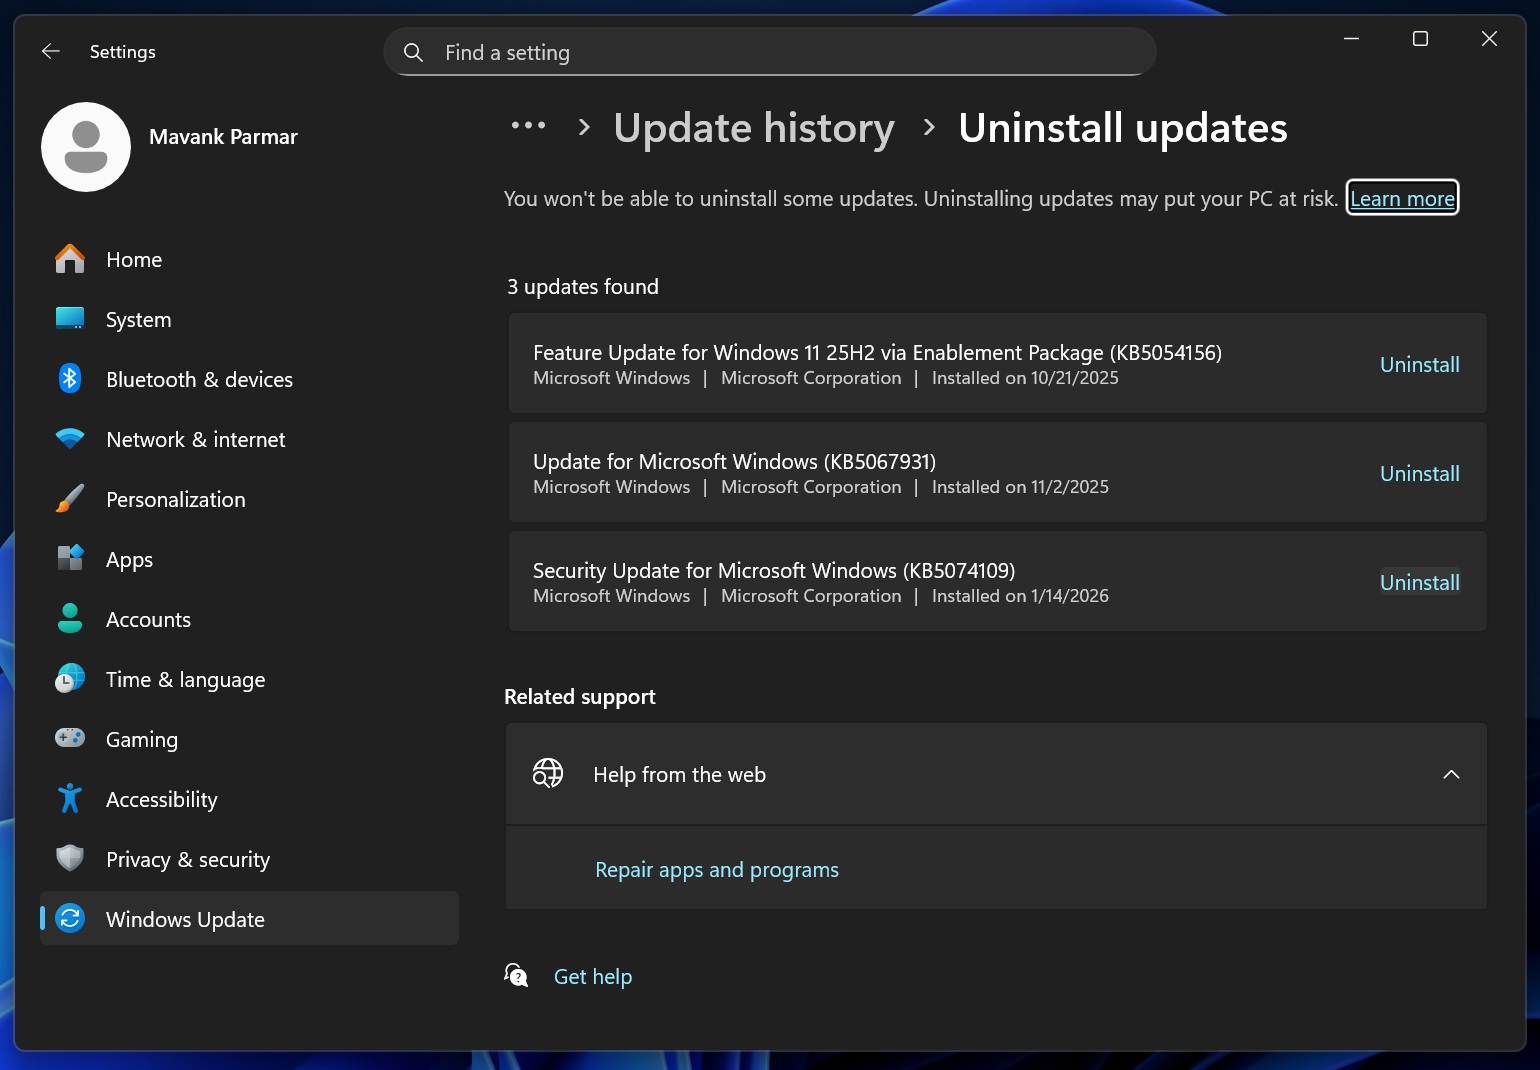Open Personalization using its brush icon
The image size is (1540, 1070).
click(69, 499)
